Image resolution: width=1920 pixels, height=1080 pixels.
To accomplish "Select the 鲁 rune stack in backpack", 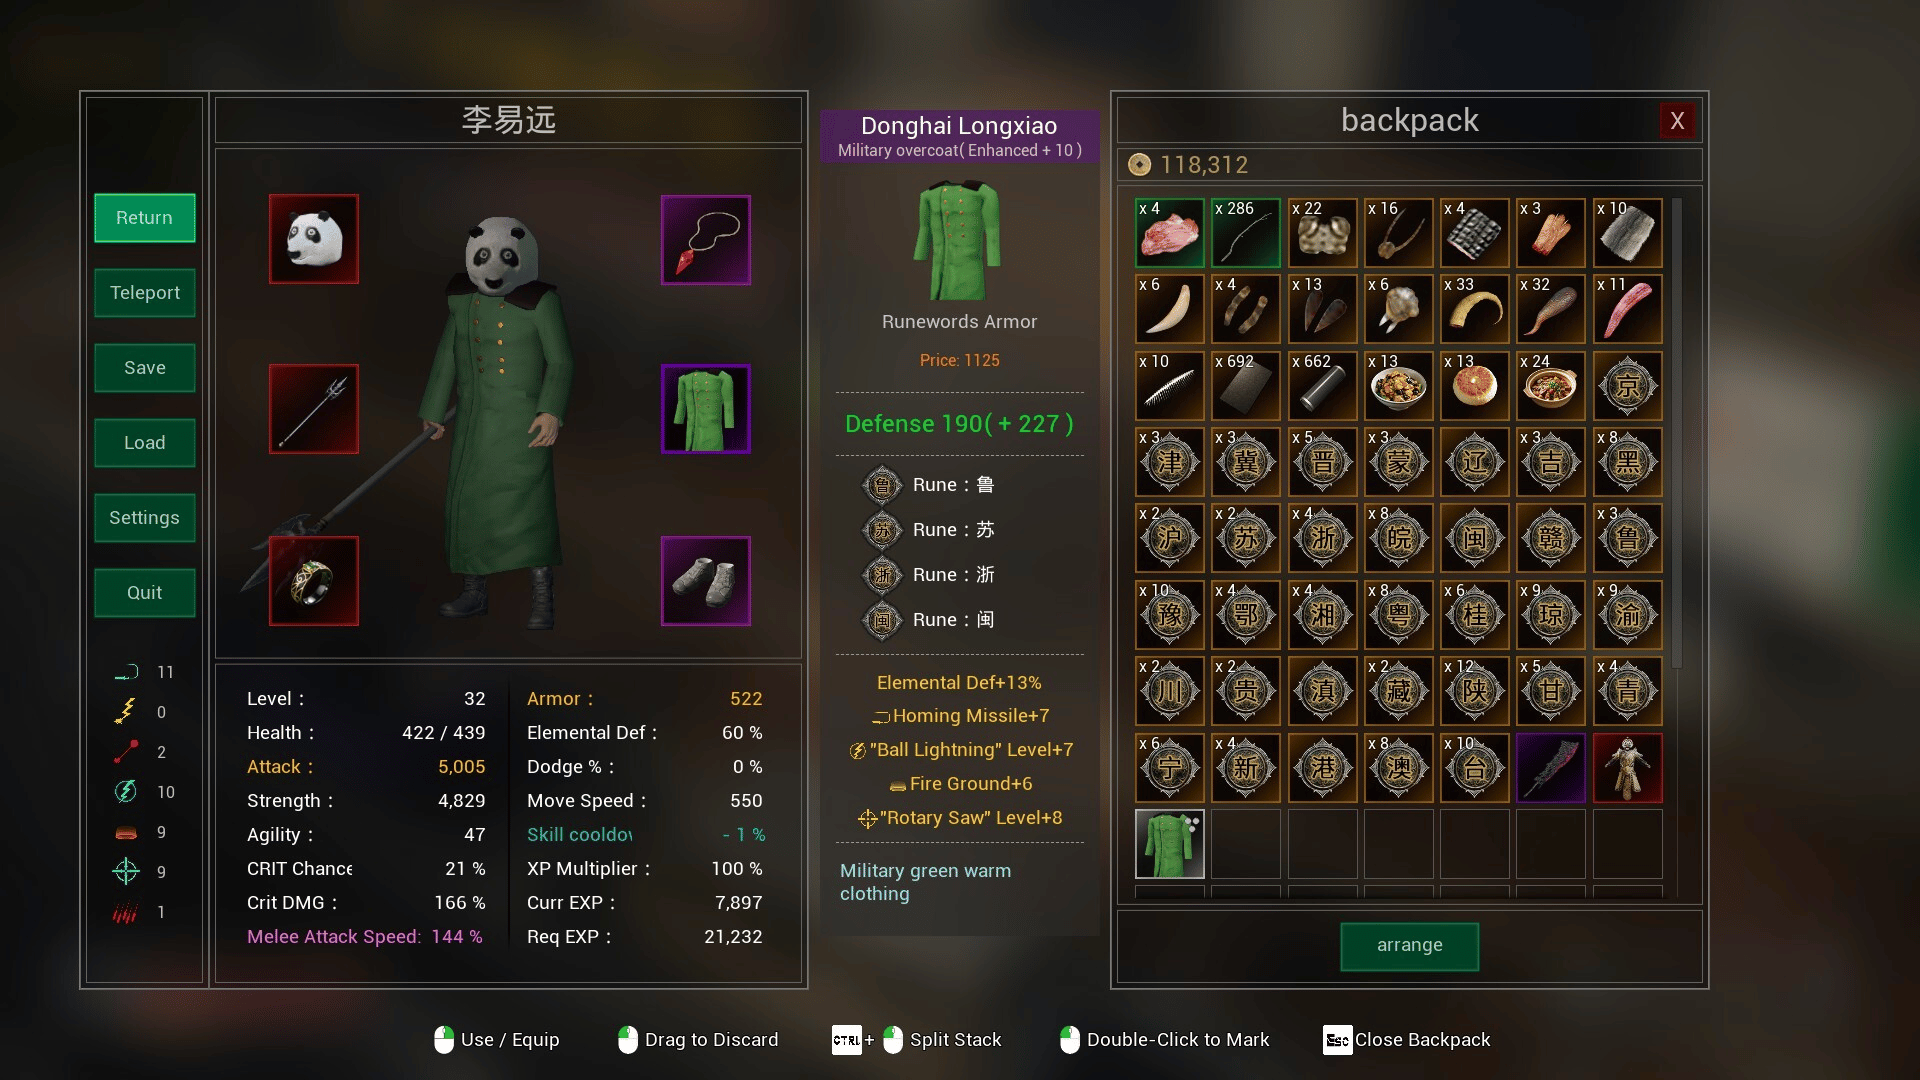I will [1628, 539].
